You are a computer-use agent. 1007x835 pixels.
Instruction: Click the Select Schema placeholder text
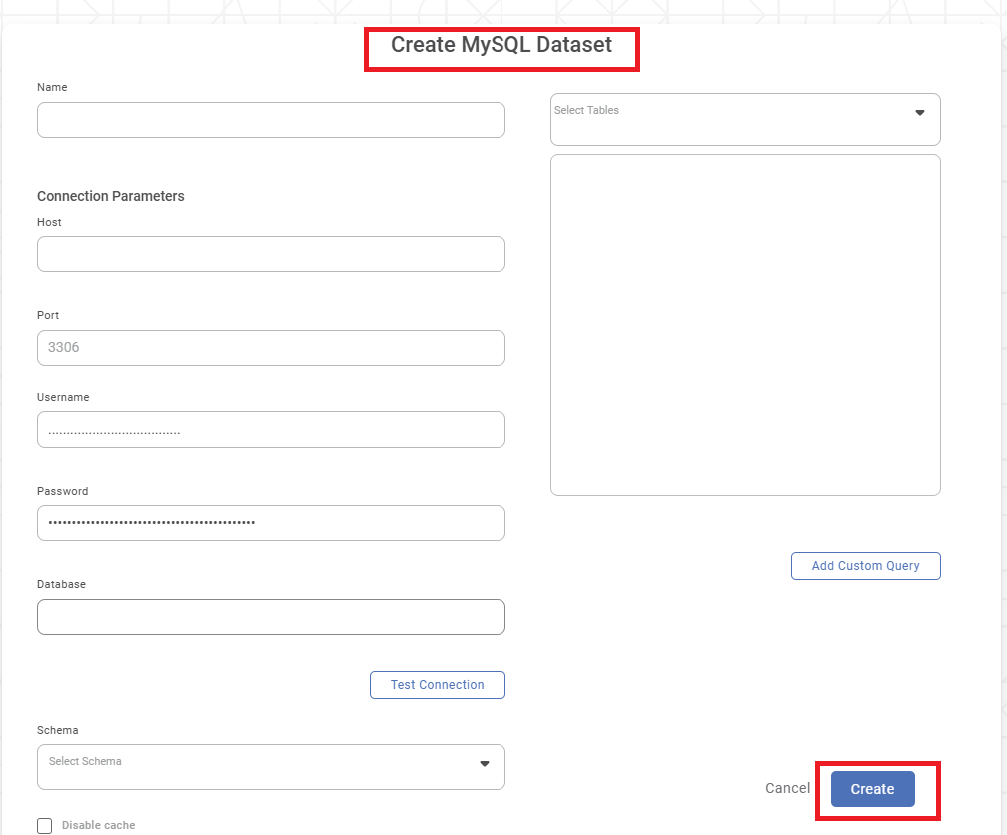tap(86, 761)
